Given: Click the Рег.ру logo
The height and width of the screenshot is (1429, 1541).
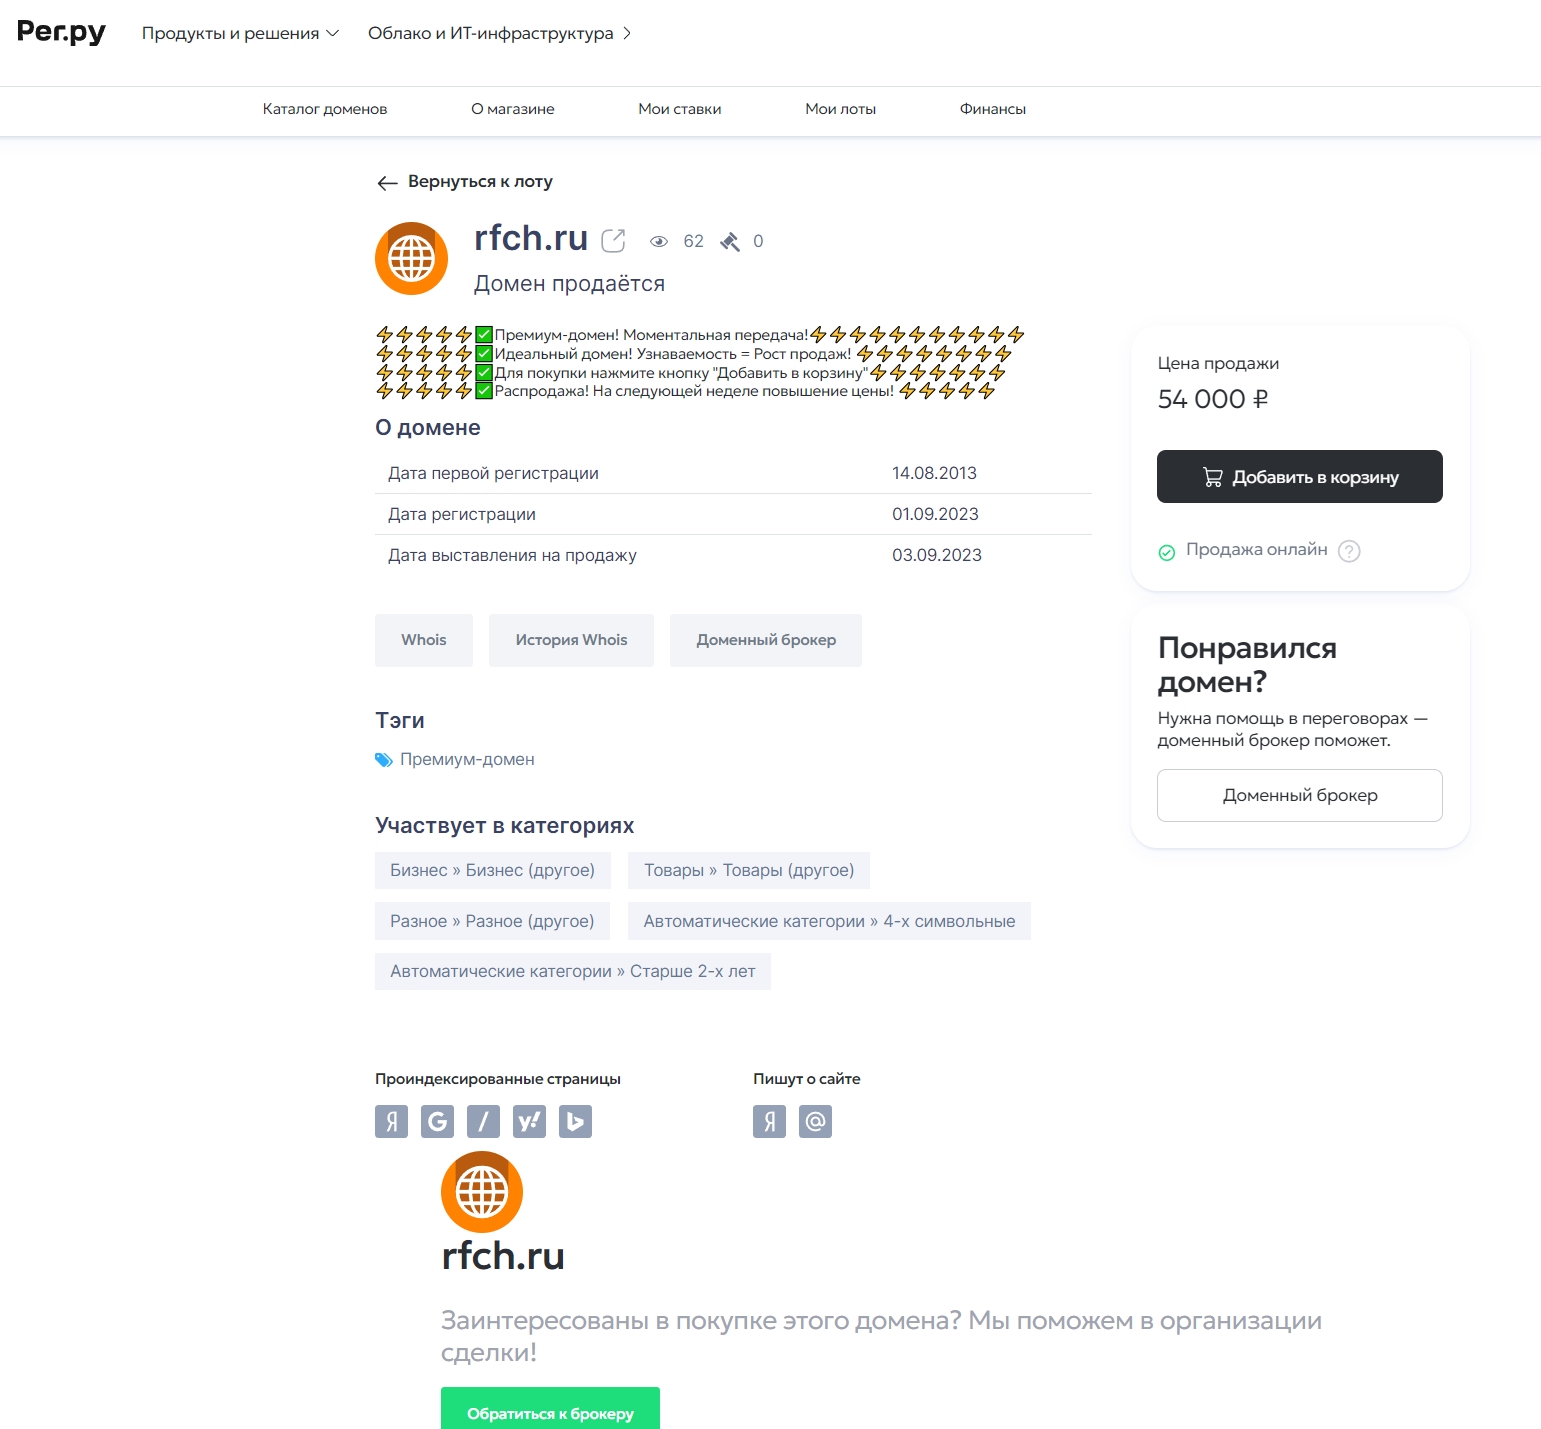Looking at the screenshot, I should 61,32.
